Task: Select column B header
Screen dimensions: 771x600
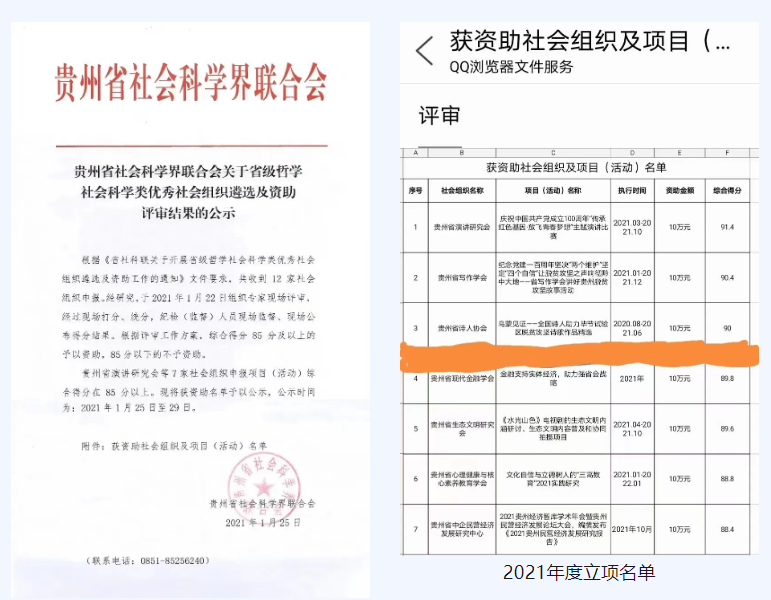Action: (x=461, y=153)
